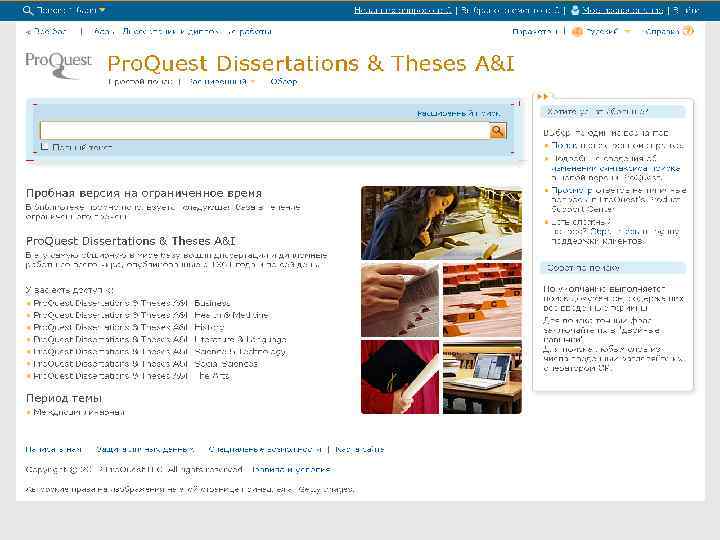The image size is (720, 540).
Task: Click the magnifier icon in the top blue bar
Action: pos(28,10)
